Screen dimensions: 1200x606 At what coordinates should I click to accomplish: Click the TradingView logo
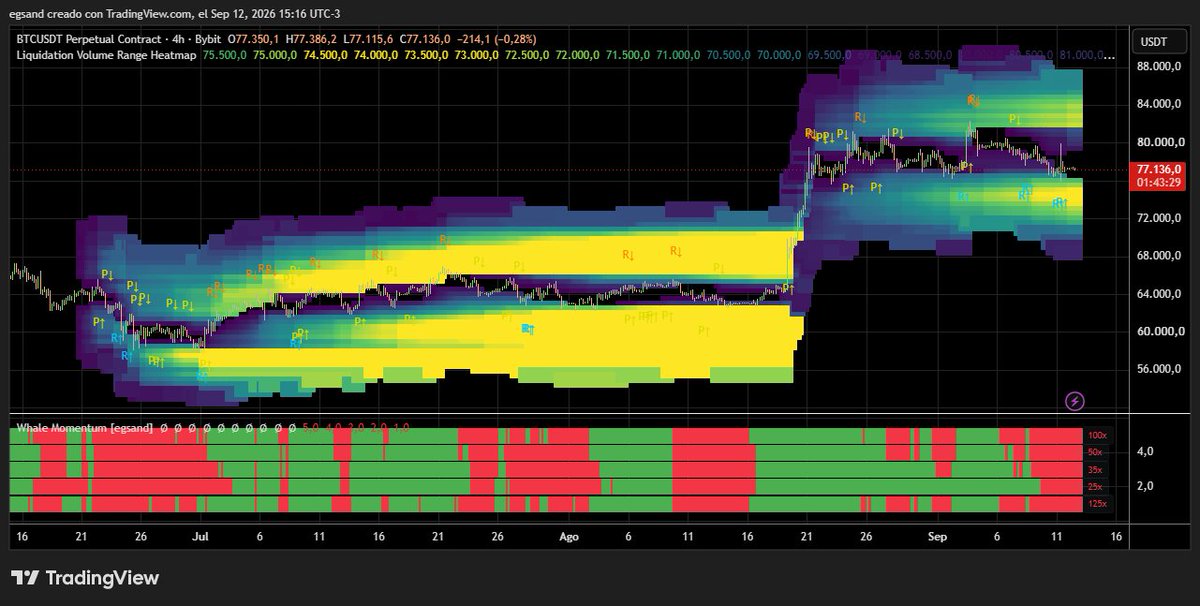point(85,578)
